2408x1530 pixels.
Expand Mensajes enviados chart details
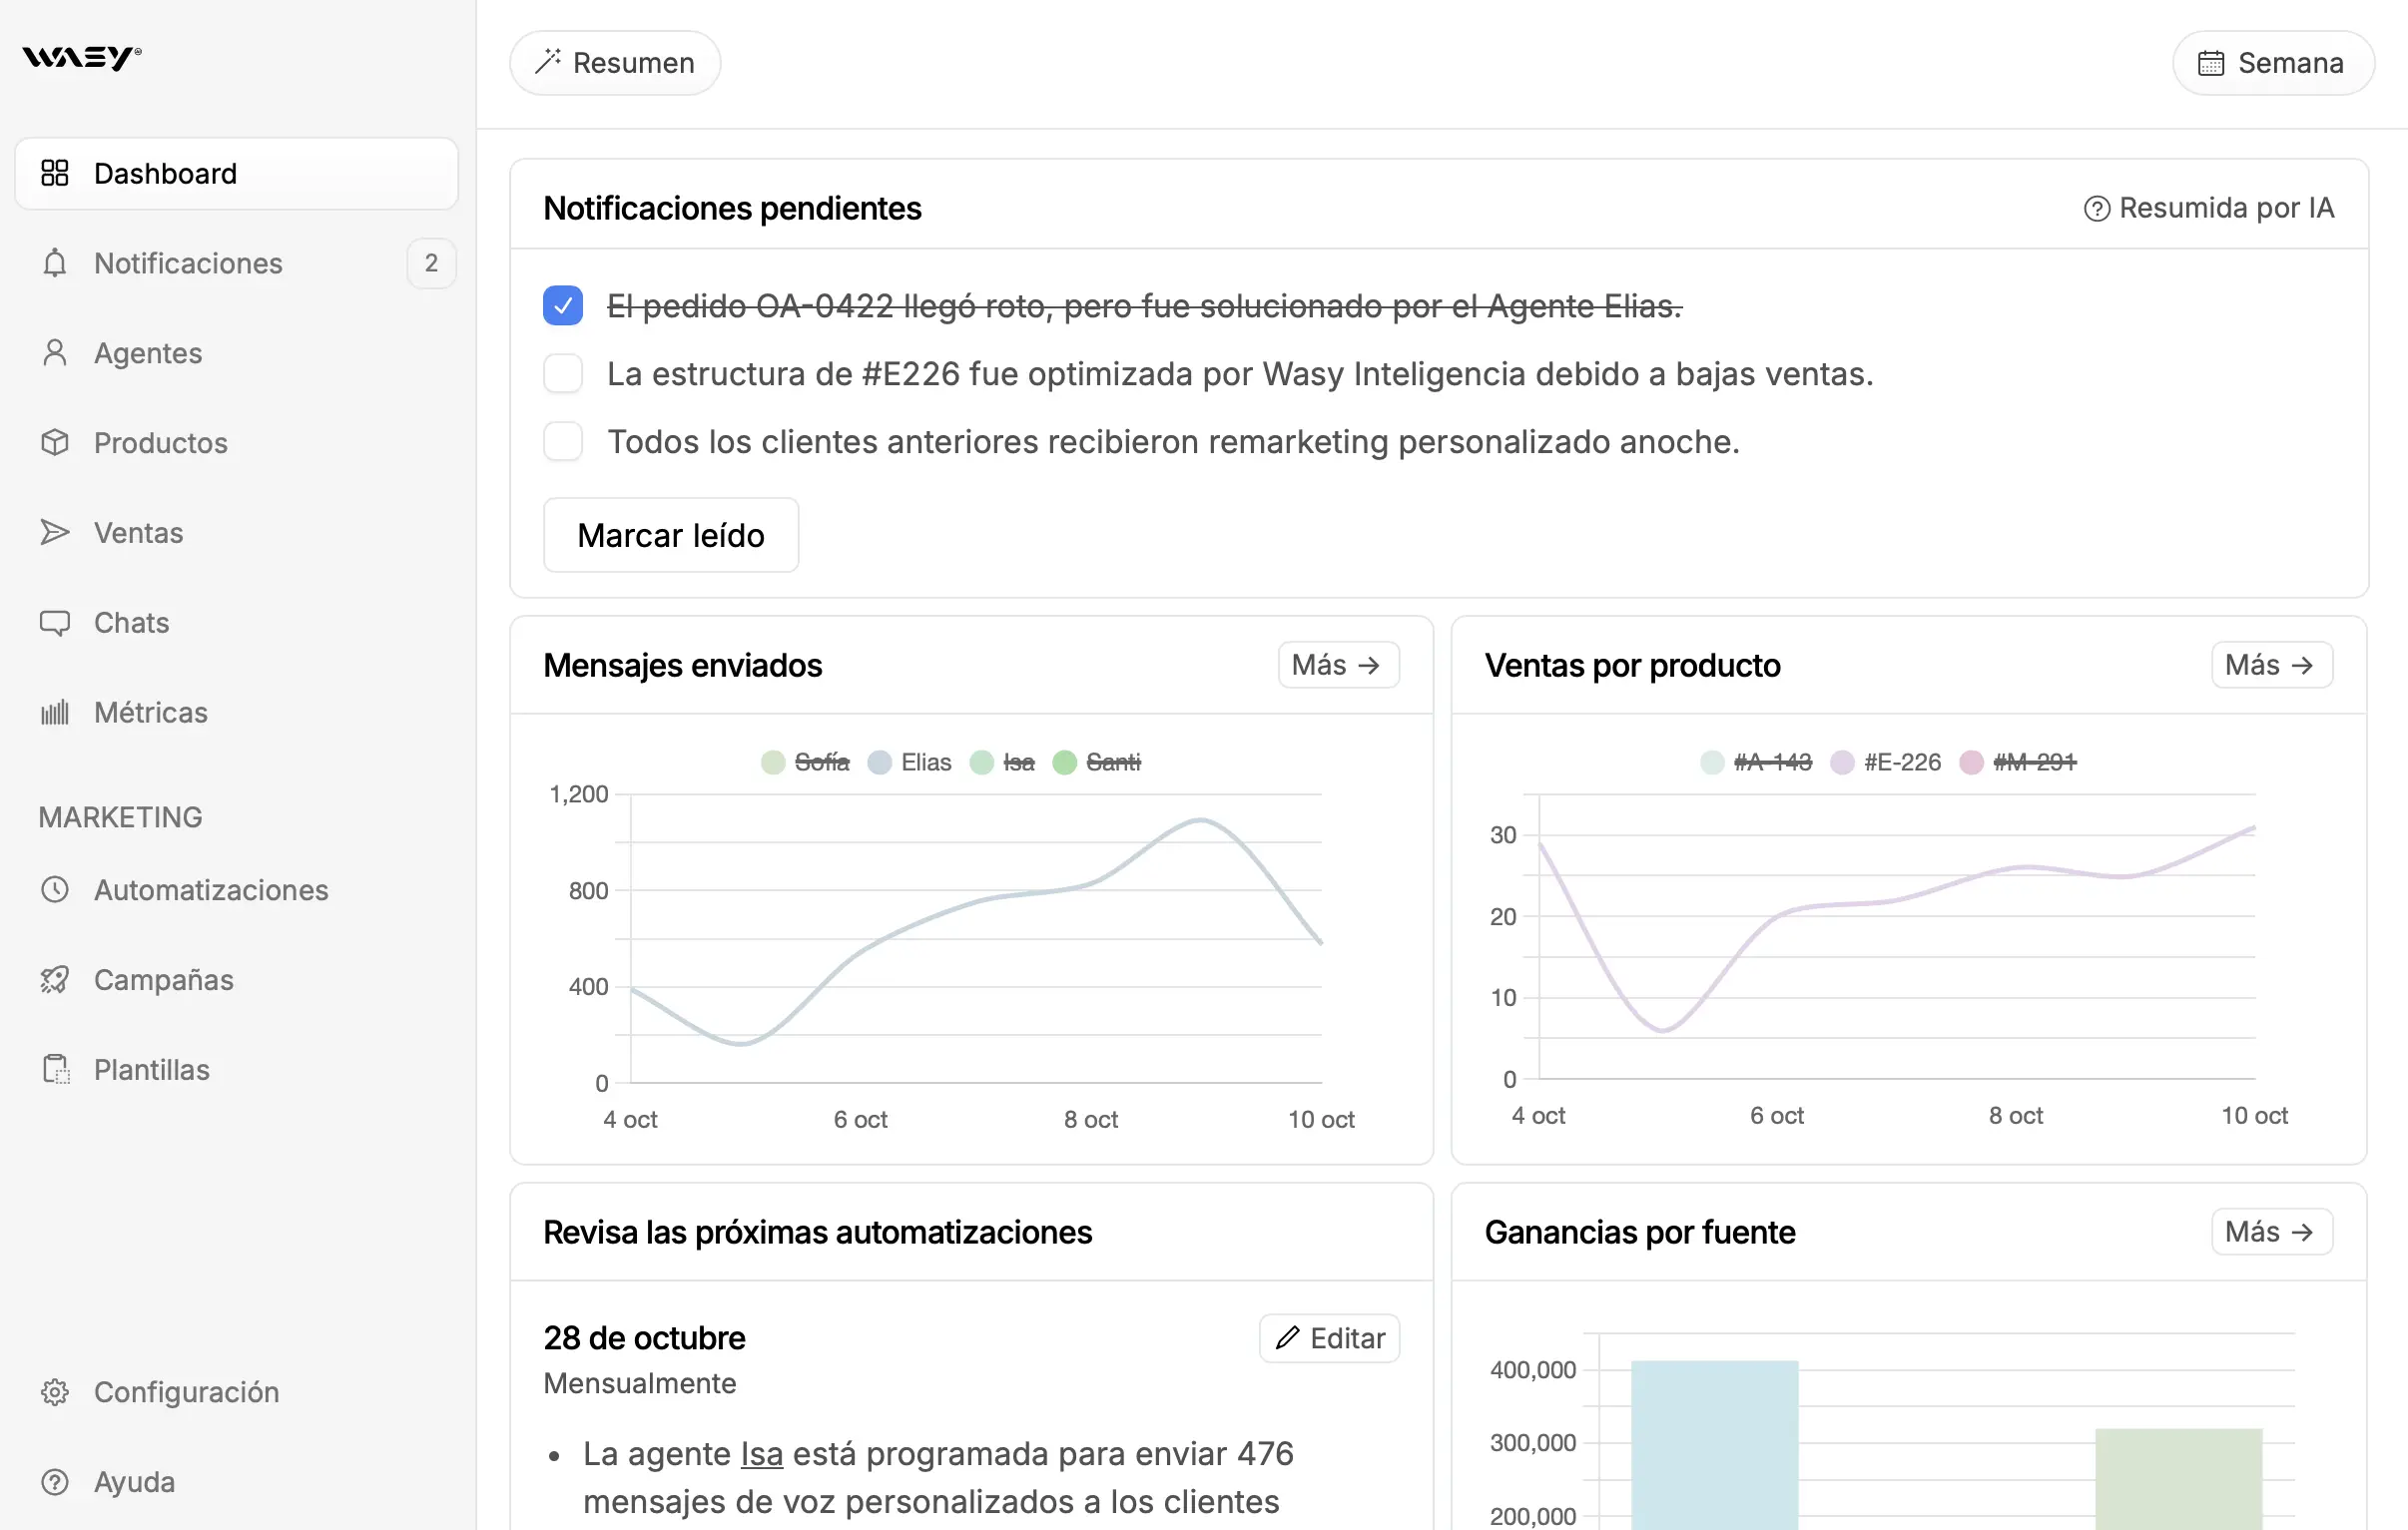click(x=1338, y=665)
